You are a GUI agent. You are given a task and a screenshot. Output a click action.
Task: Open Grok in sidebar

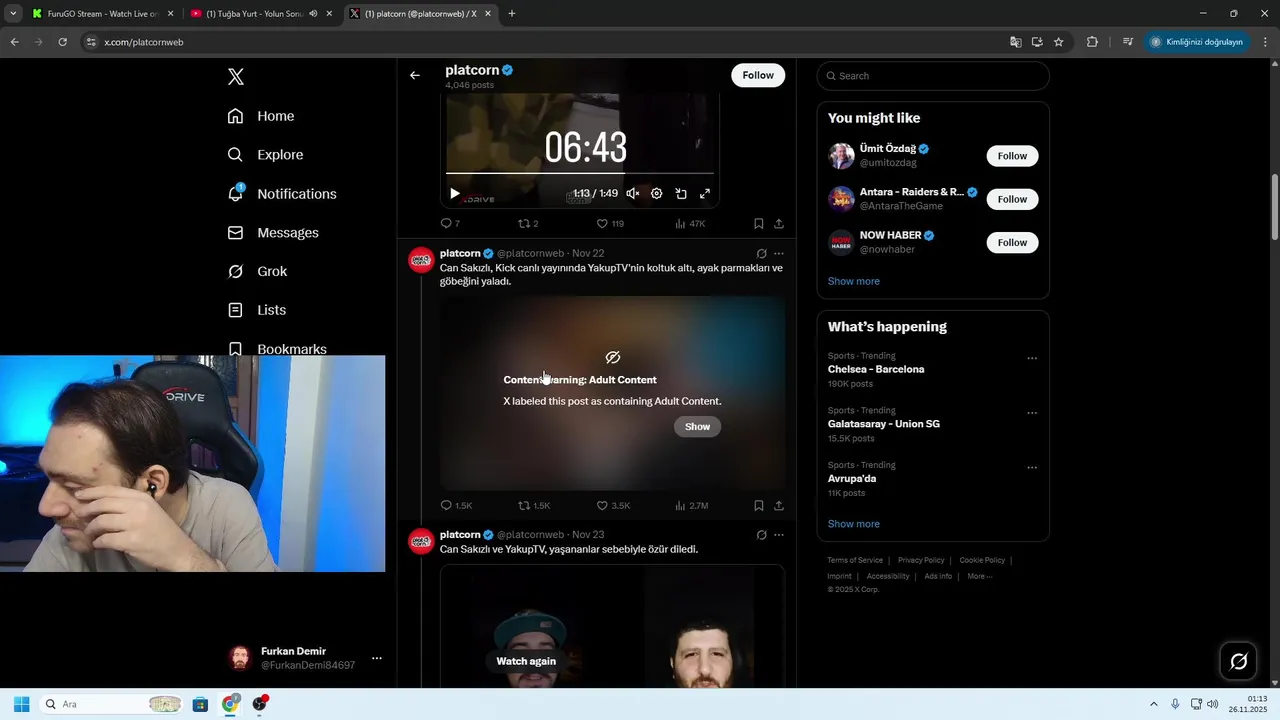coord(257,272)
